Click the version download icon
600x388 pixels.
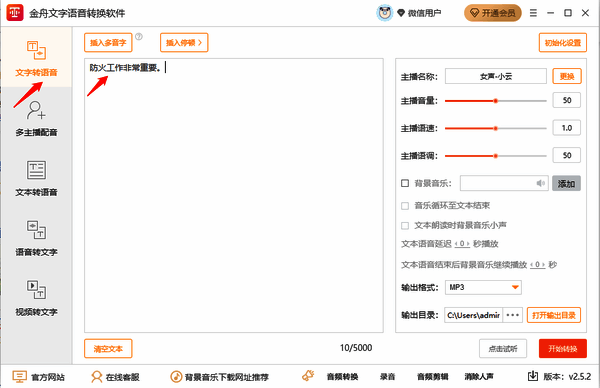(x=533, y=376)
